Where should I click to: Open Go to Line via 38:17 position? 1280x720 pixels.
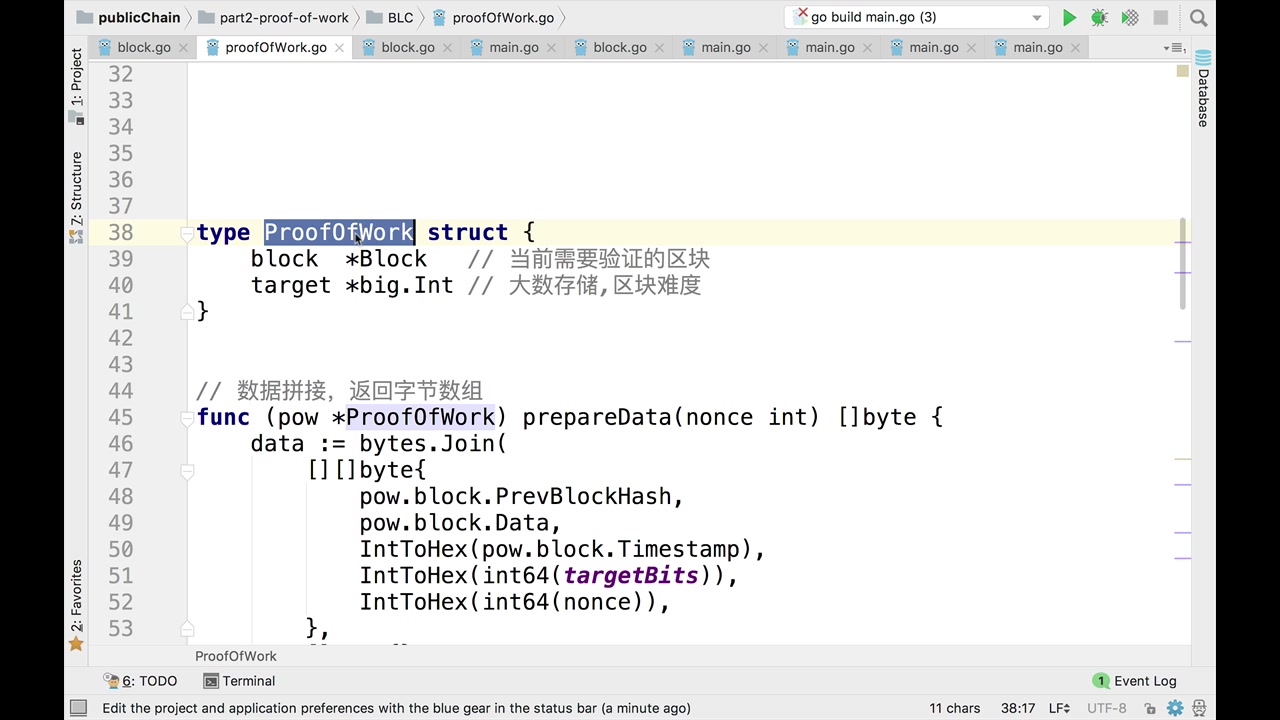click(x=1018, y=708)
